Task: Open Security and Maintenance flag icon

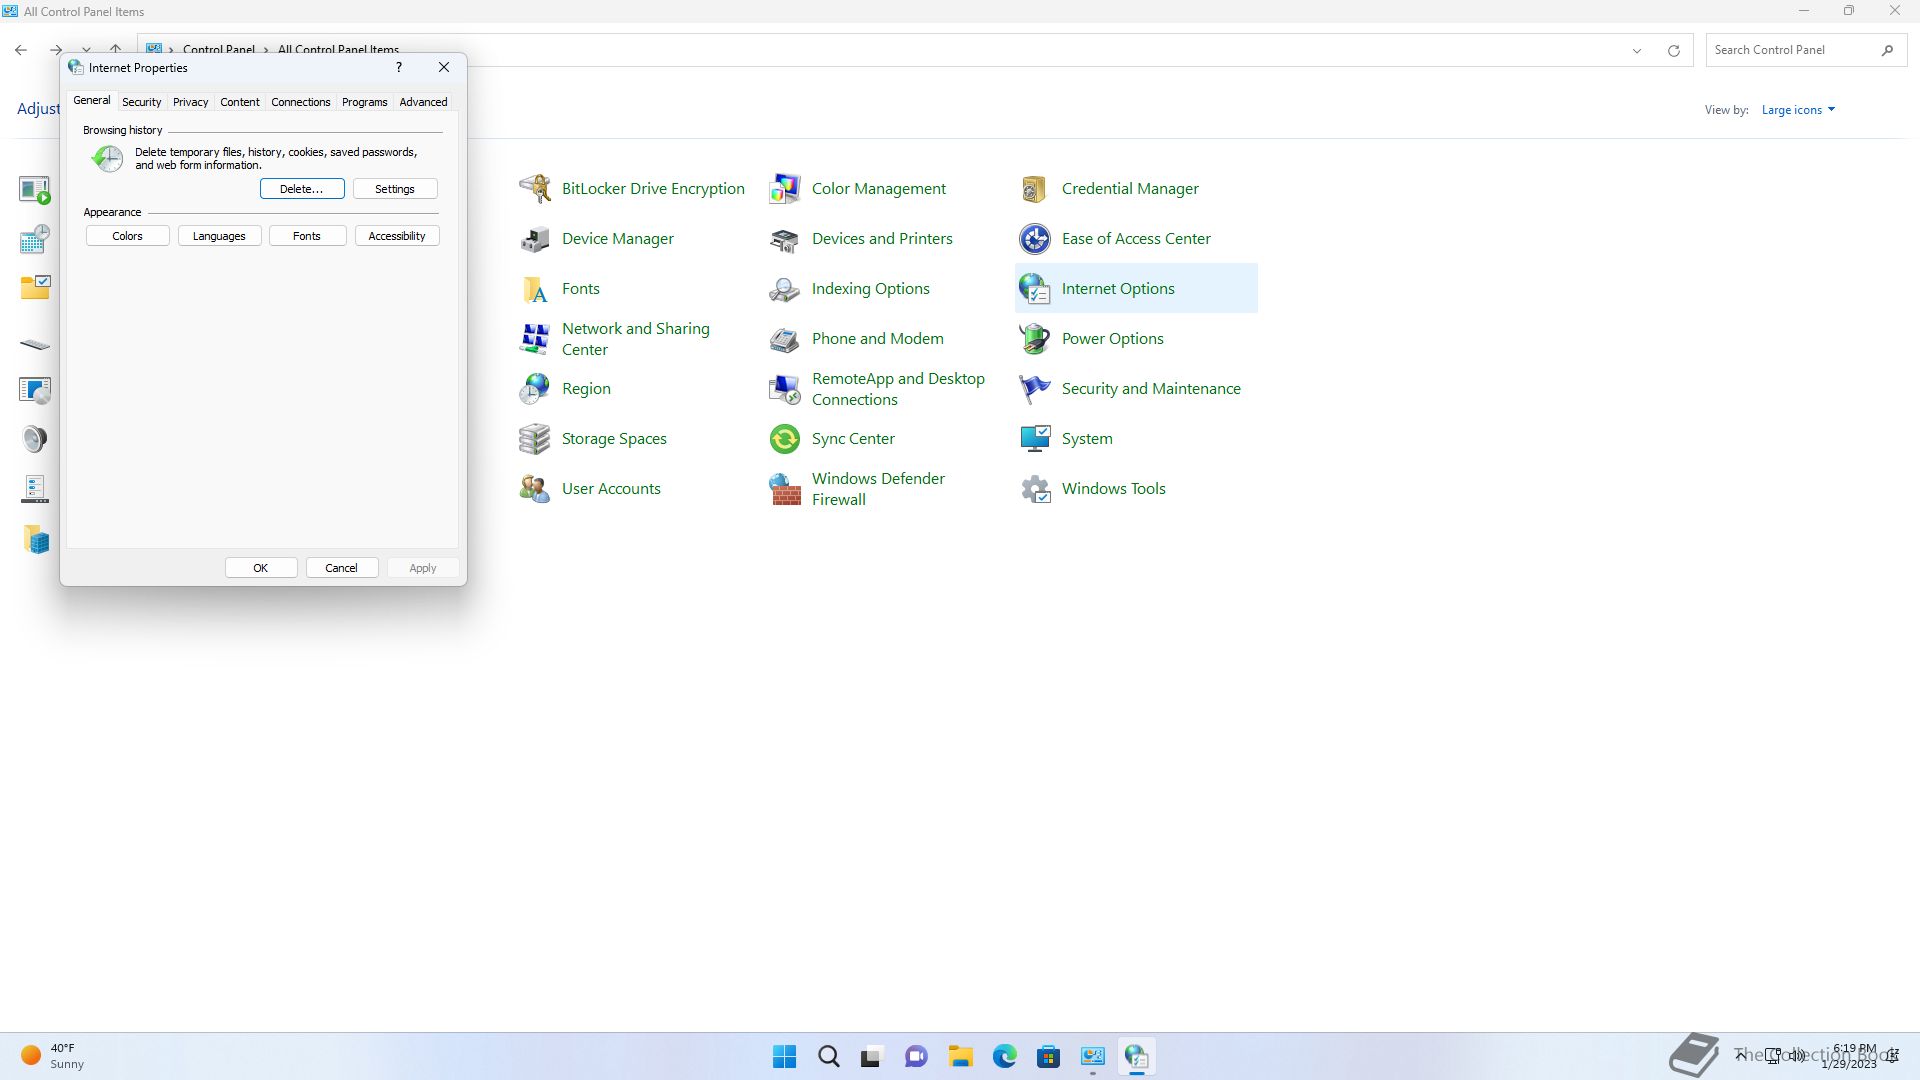Action: click(x=1035, y=388)
